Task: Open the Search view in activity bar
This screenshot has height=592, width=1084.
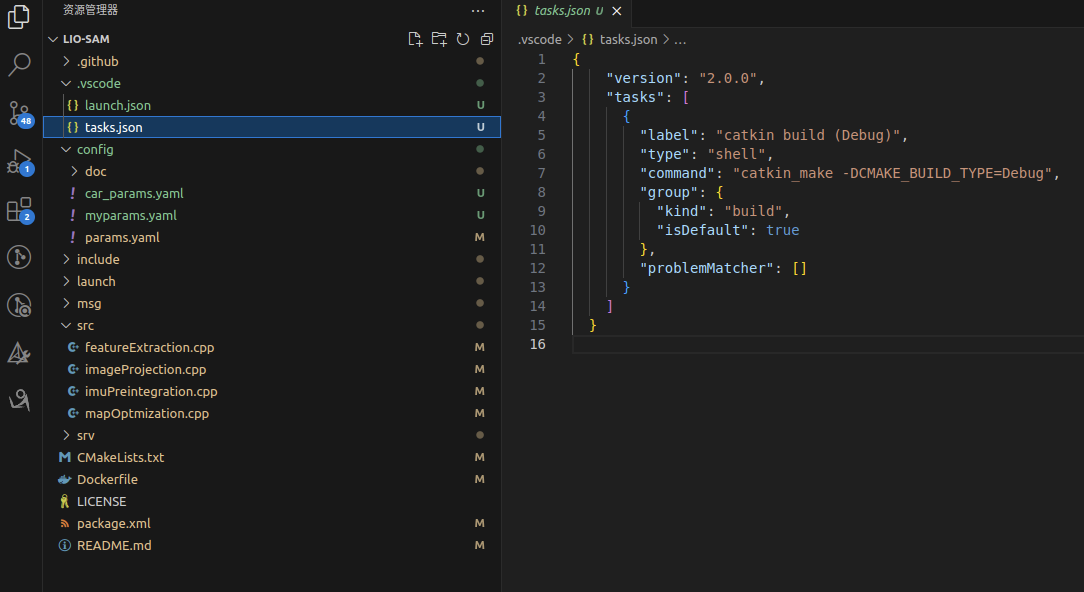Action: click(x=20, y=65)
